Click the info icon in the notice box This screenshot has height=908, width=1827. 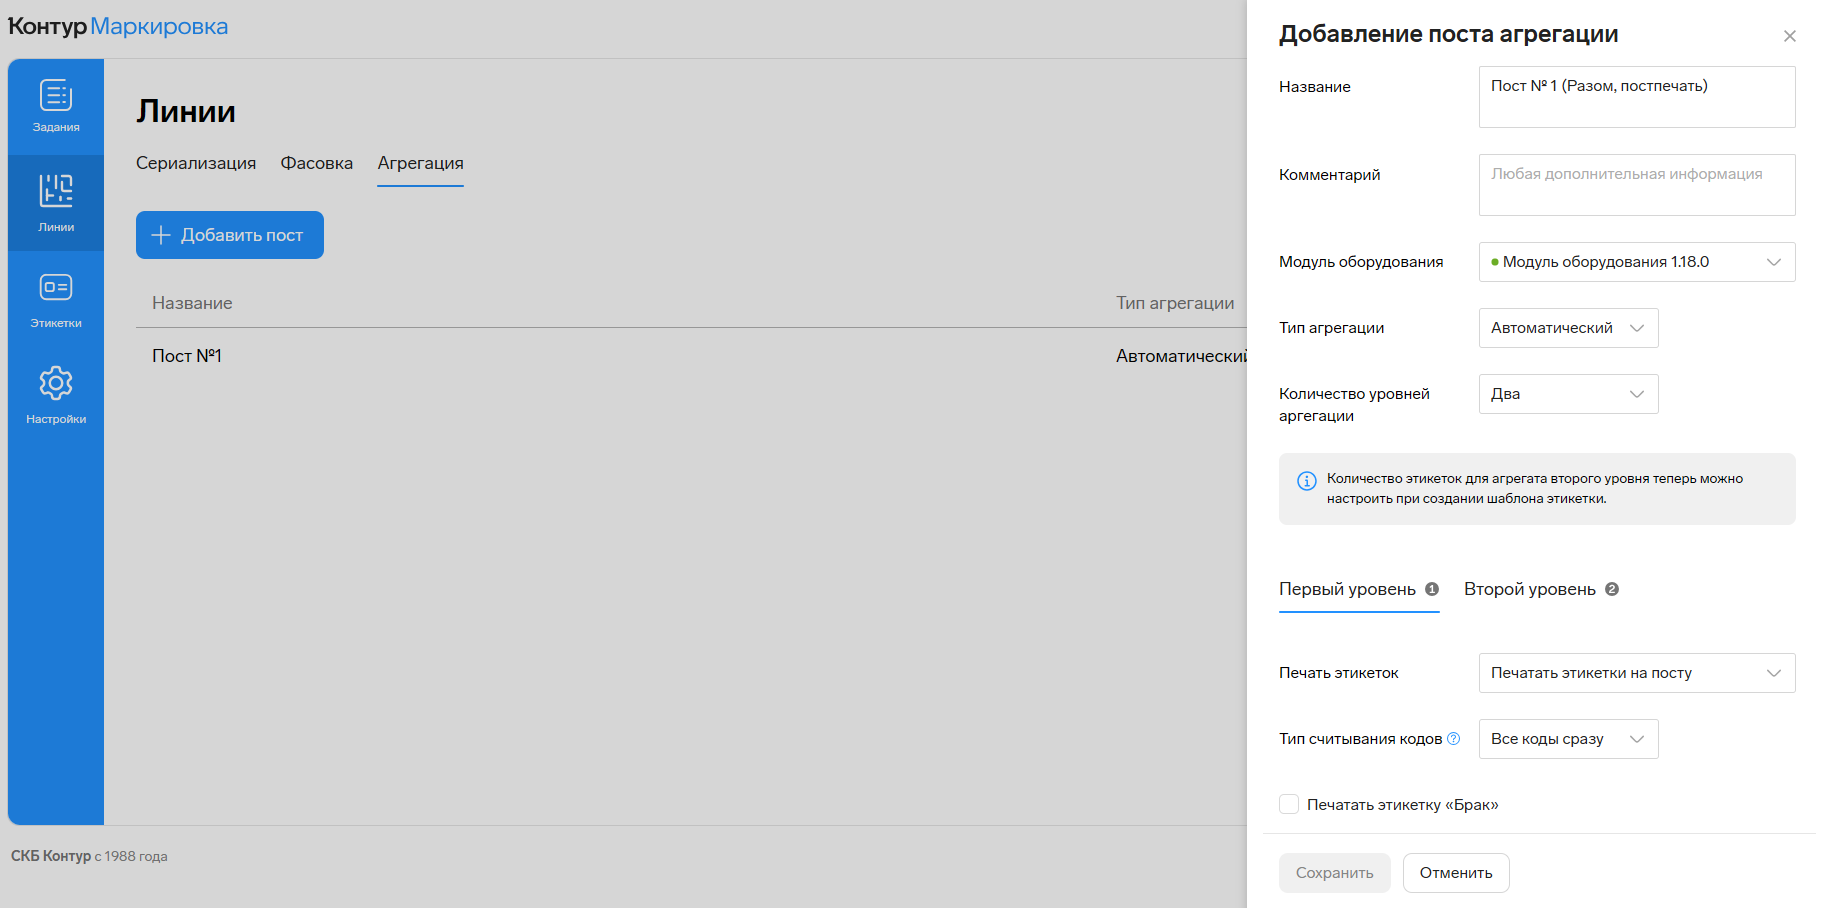point(1307,481)
